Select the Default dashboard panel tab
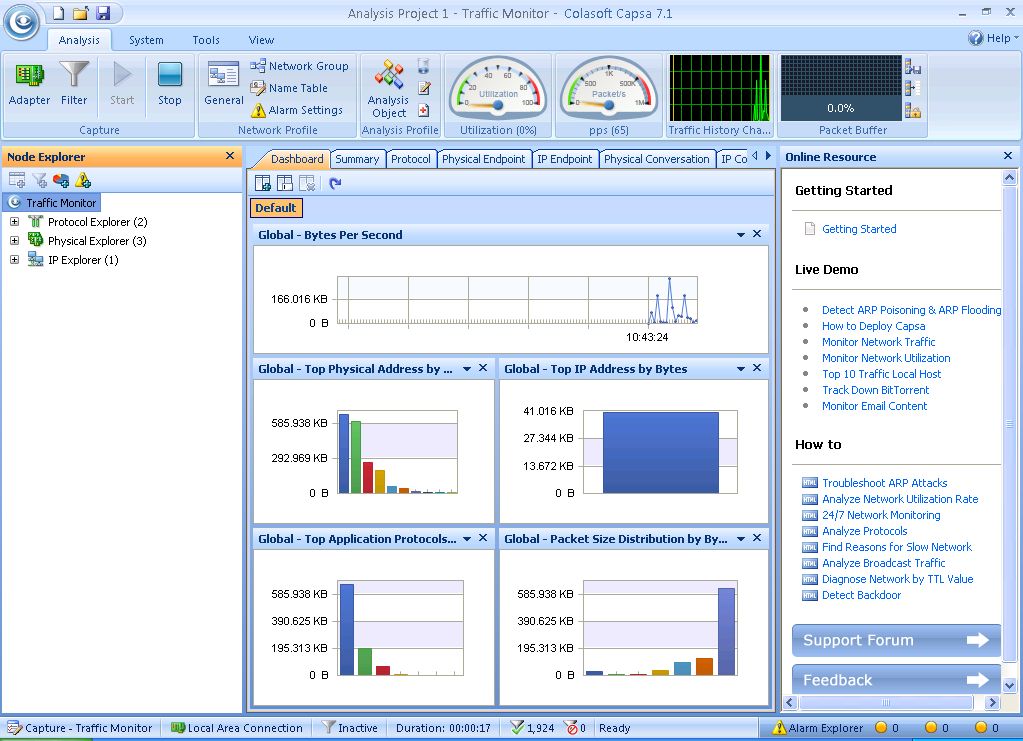The height and width of the screenshot is (741, 1023). click(275, 208)
